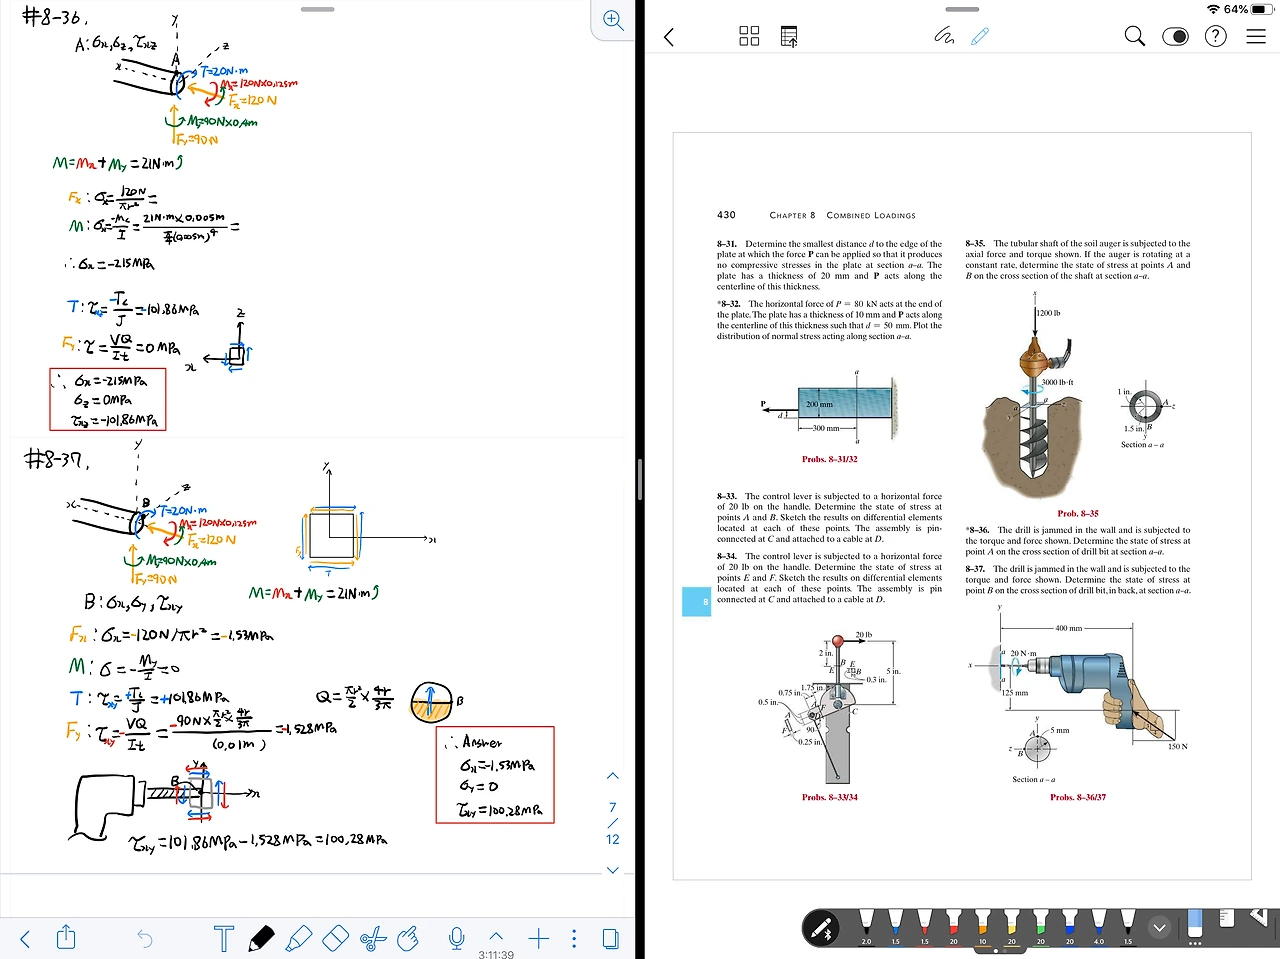This screenshot has height=959, width=1280.
Task: Open the page export icon
Action: (x=789, y=37)
